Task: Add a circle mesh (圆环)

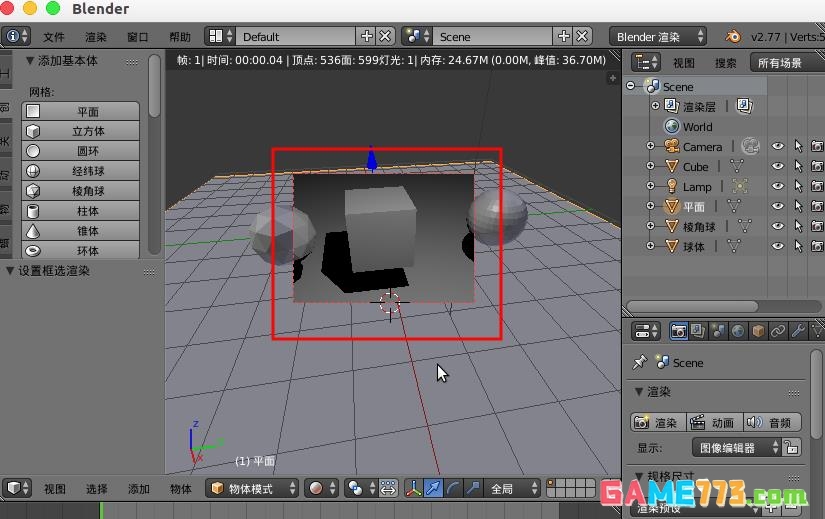Action: [x=81, y=151]
